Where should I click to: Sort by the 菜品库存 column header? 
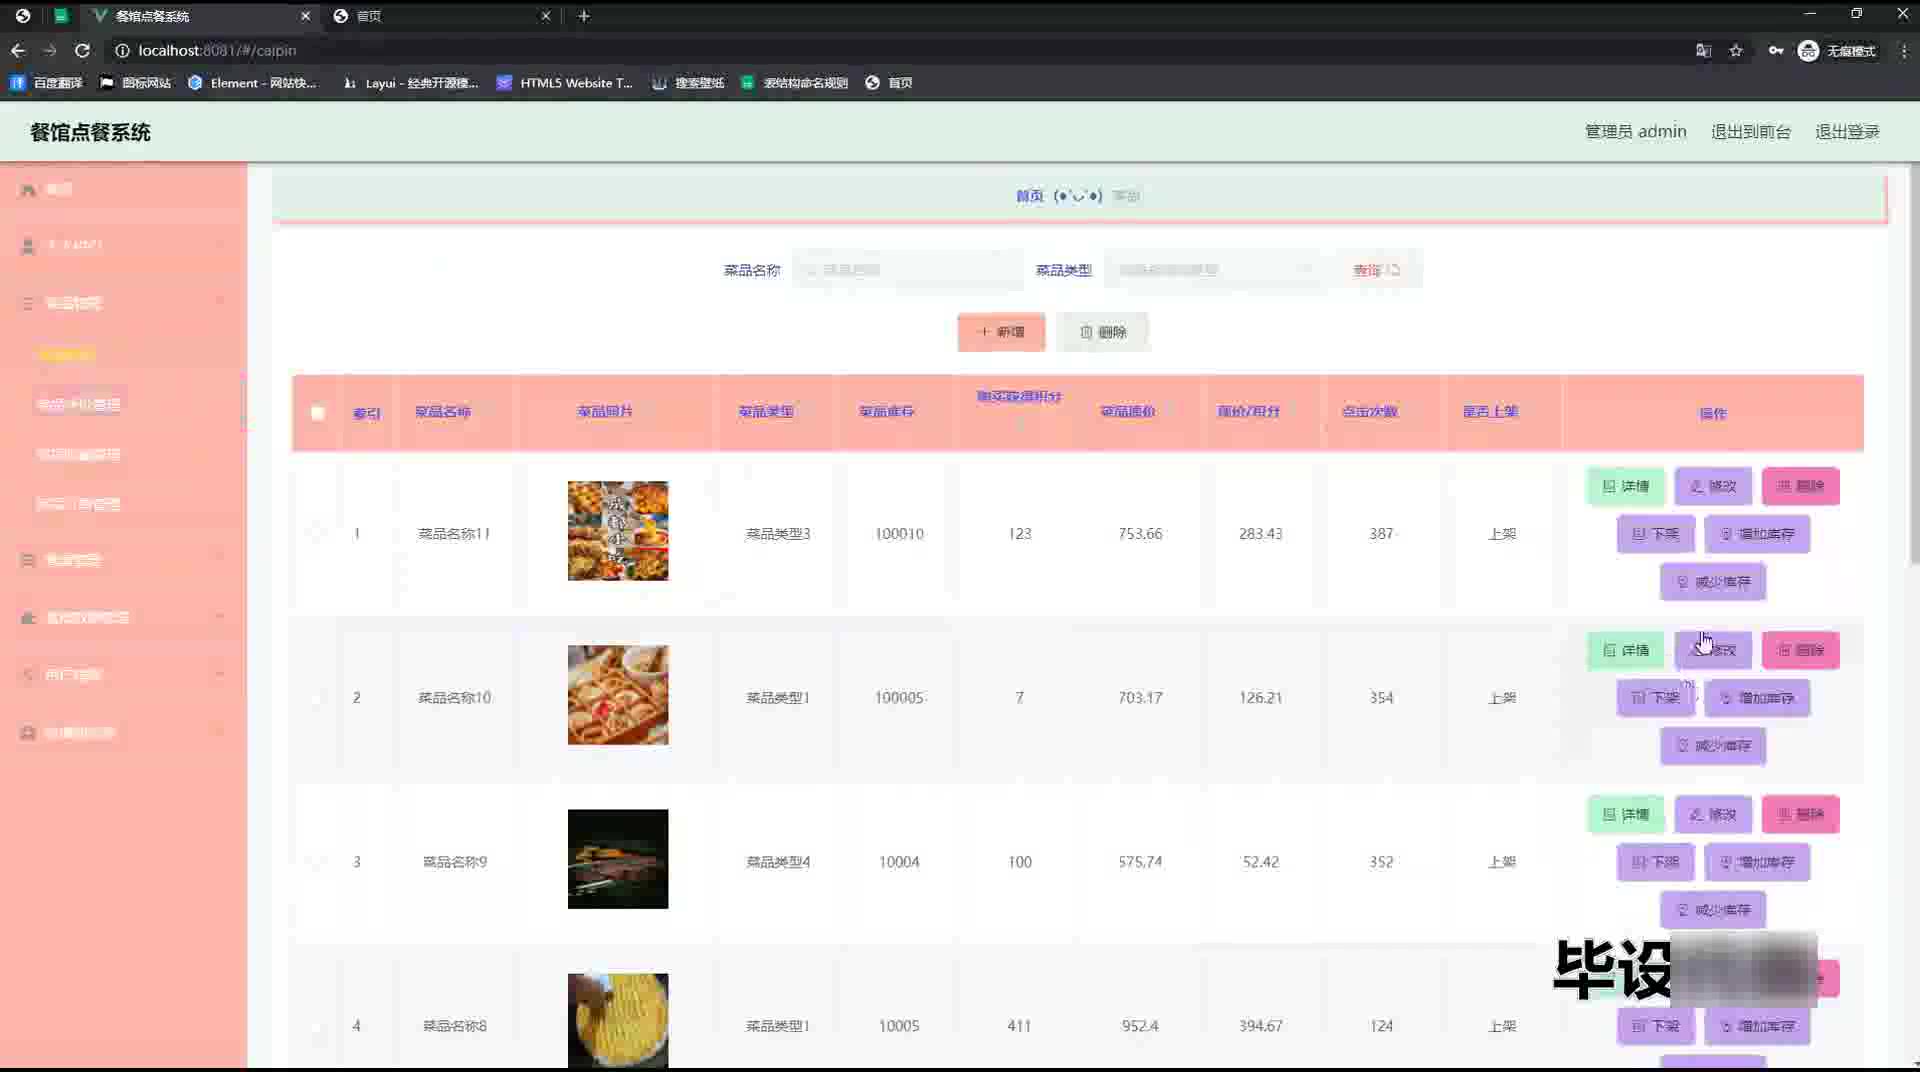[886, 411]
